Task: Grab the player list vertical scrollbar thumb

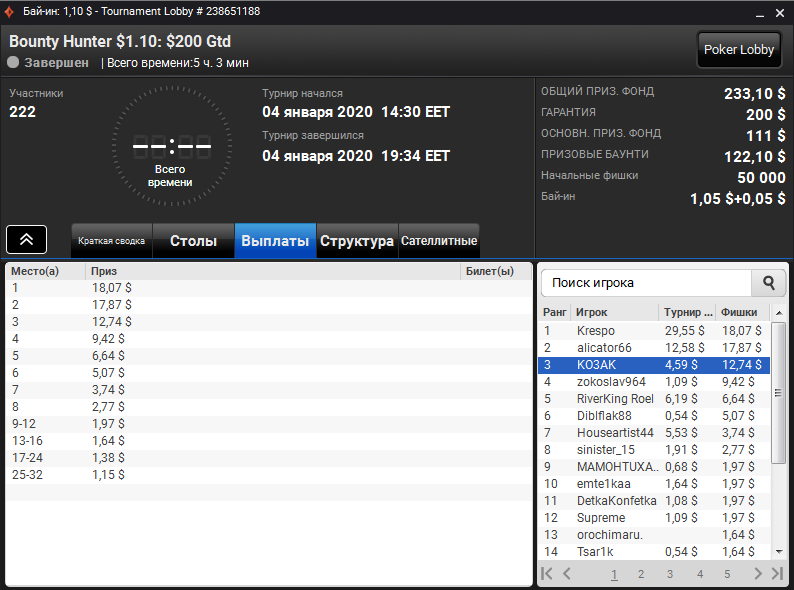Action: tap(778, 392)
